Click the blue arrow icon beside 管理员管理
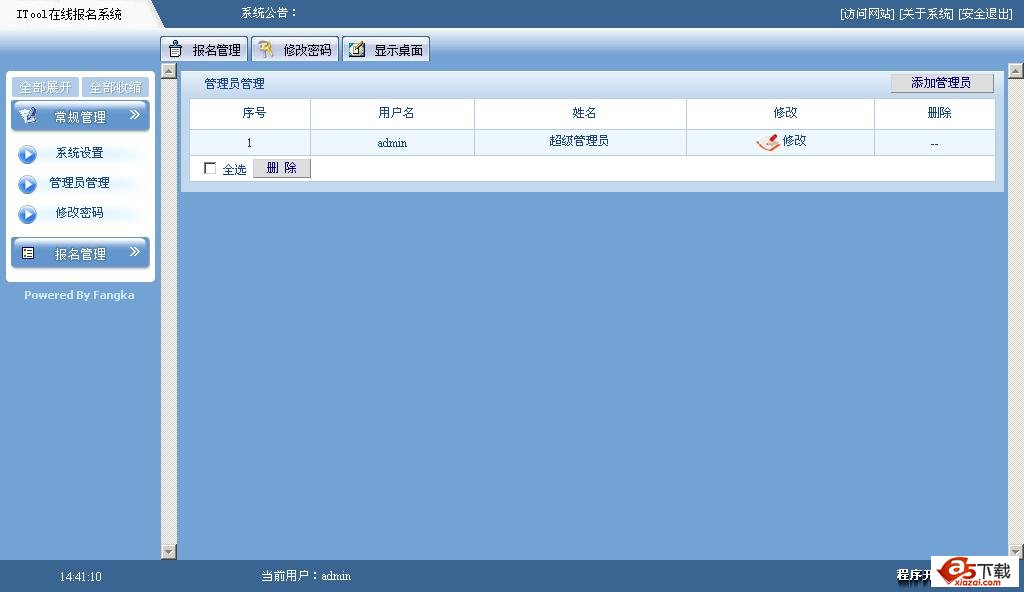This screenshot has height=592, width=1024. (x=27, y=183)
